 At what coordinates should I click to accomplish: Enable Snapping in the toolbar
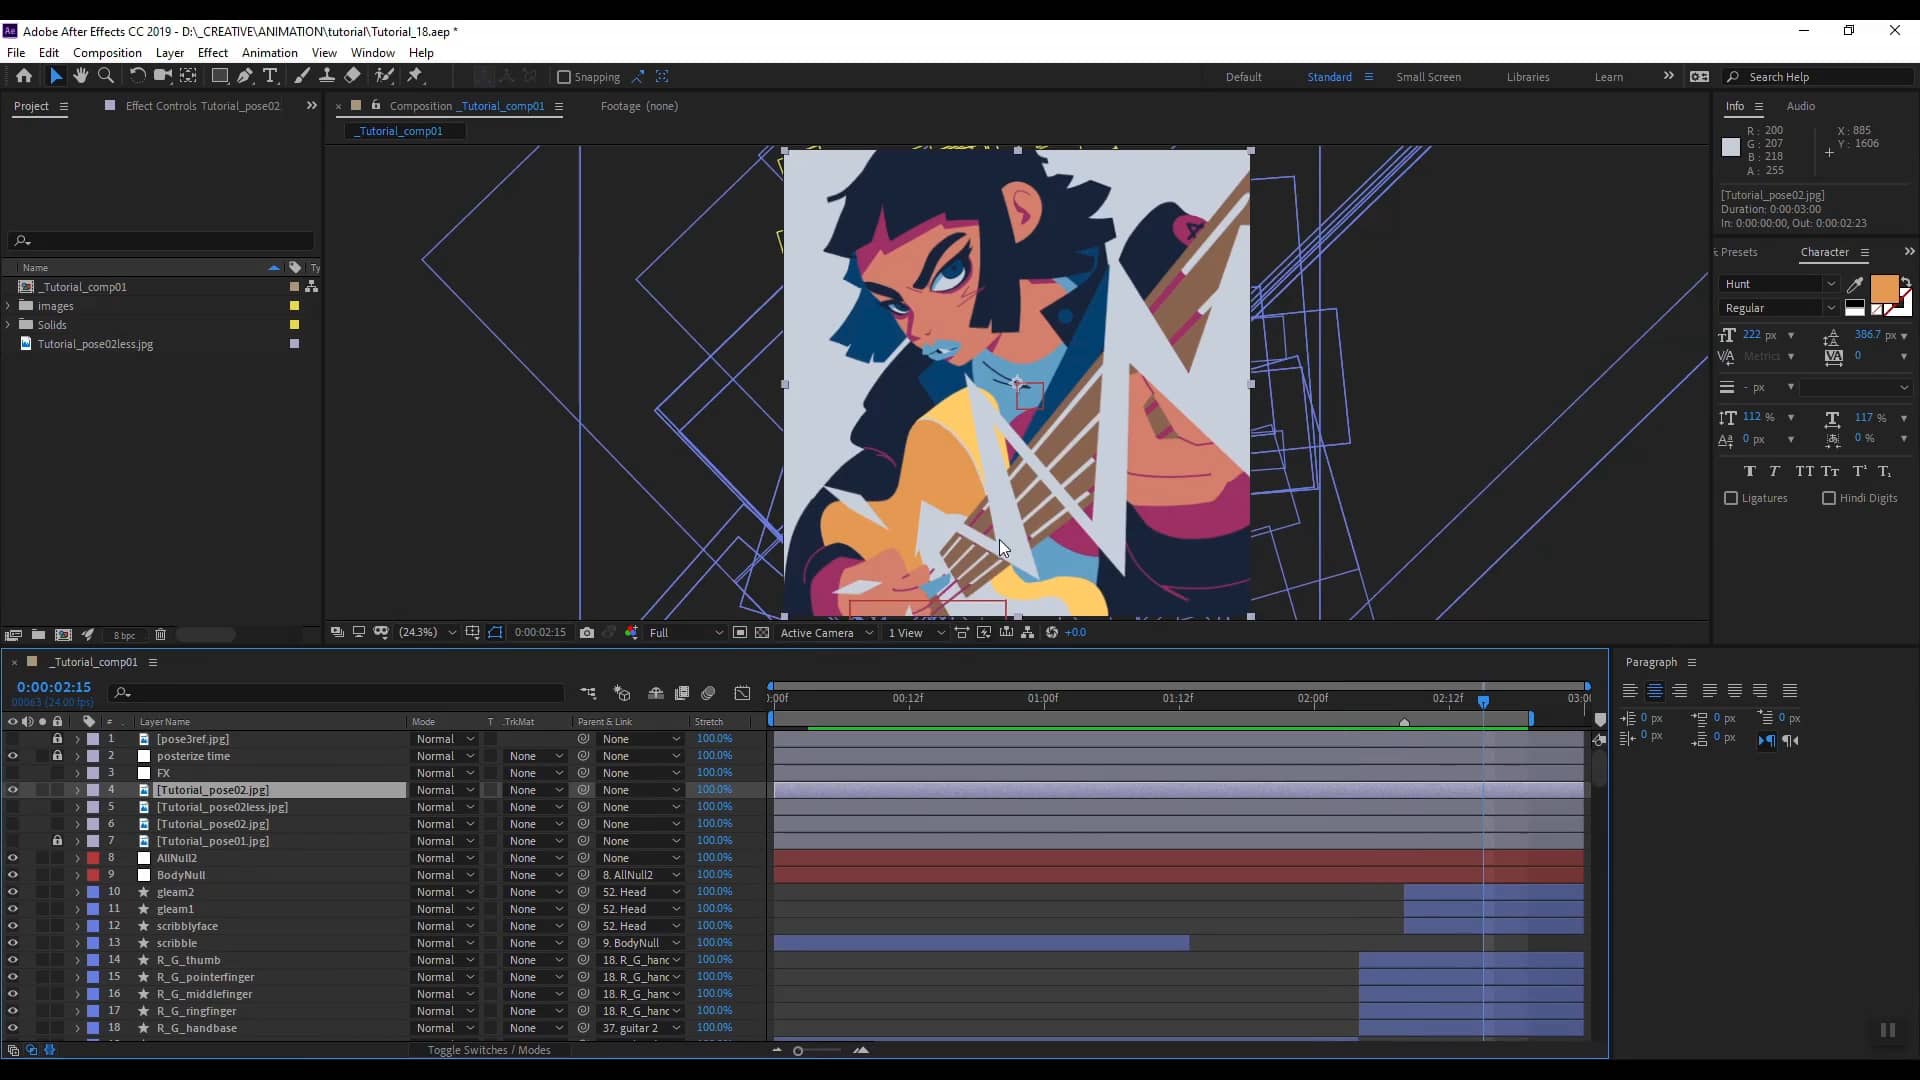(564, 77)
